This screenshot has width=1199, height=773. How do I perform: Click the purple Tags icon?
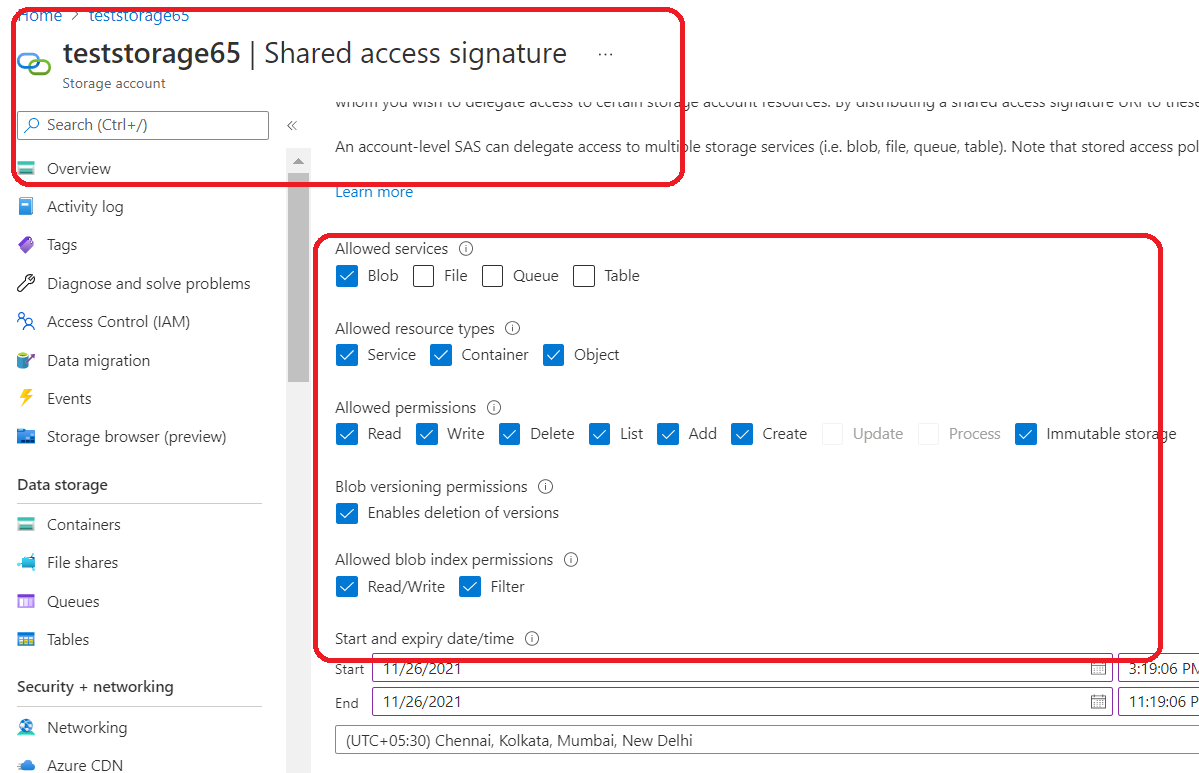[x=26, y=245]
